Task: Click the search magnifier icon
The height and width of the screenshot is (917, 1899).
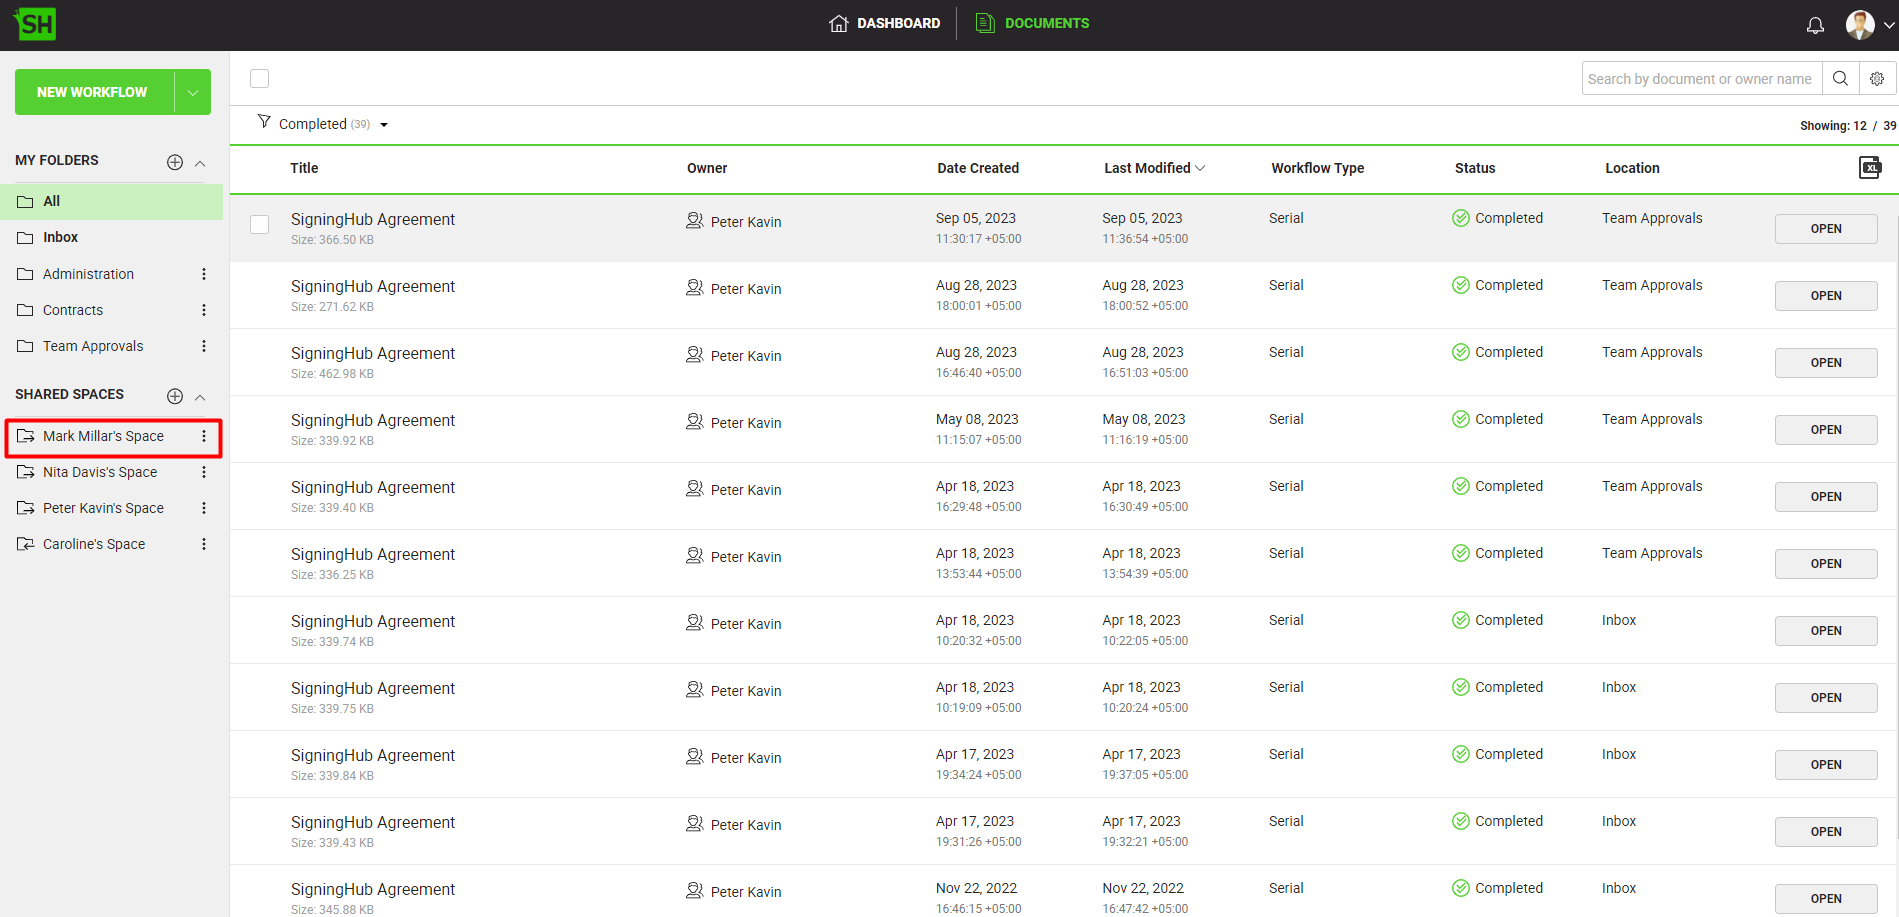Action: pyautogui.click(x=1840, y=79)
